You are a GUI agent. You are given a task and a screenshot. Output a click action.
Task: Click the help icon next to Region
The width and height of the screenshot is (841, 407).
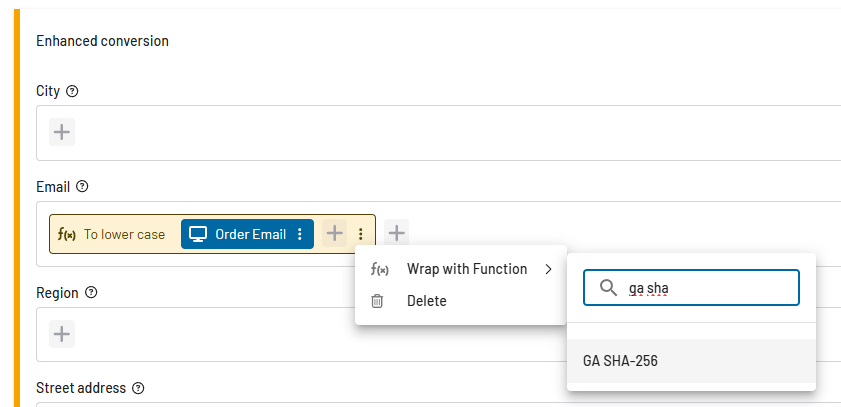[92, 293]
